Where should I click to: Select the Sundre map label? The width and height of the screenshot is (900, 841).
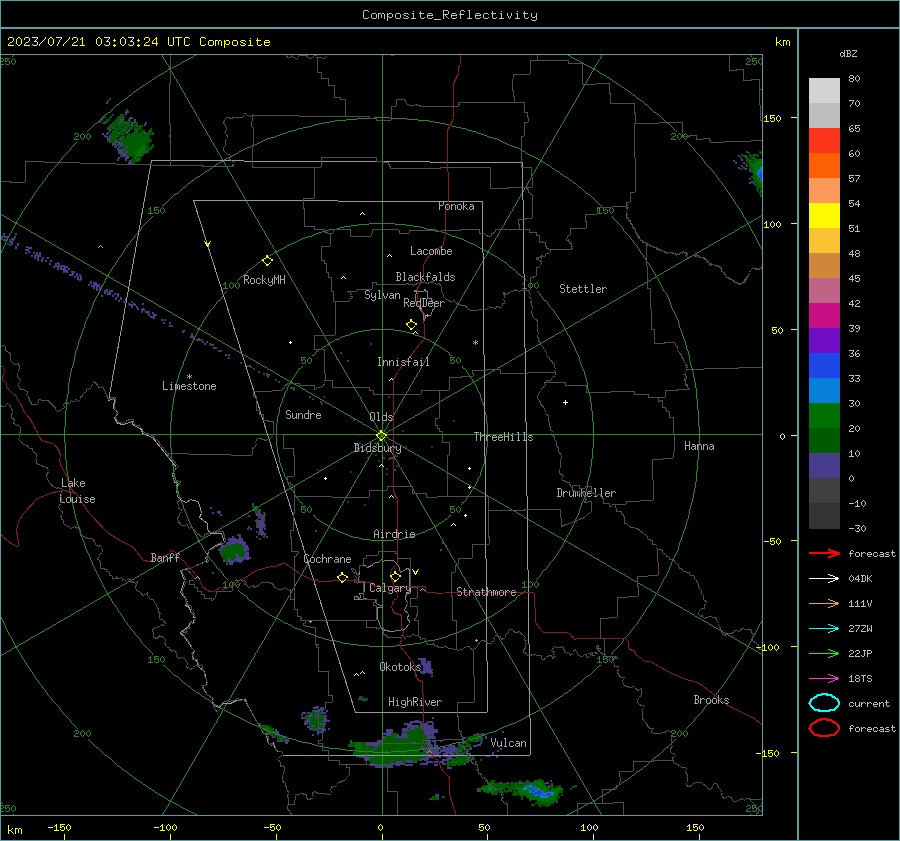click(303, 414)
